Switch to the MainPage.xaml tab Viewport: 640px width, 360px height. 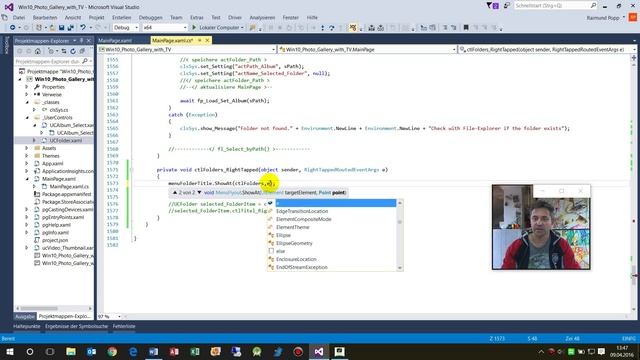pos(115,40)
